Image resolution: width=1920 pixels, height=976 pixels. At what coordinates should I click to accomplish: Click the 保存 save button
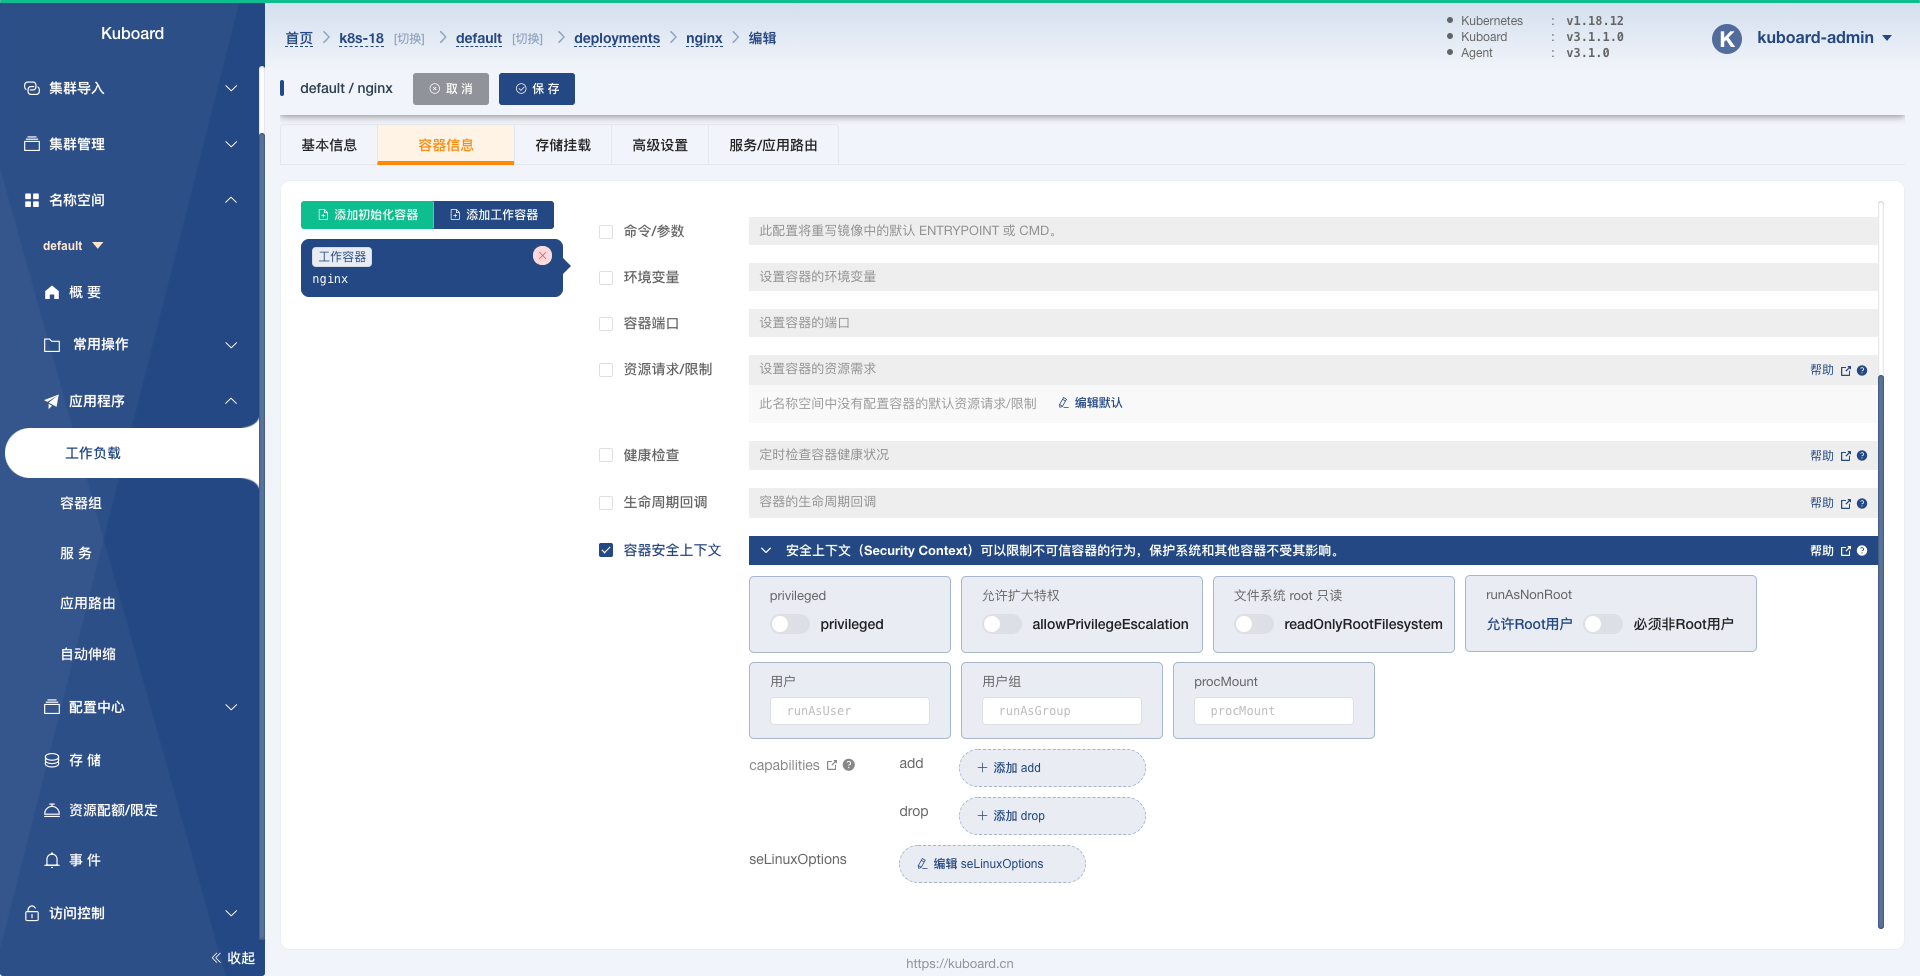[x=537, y=89]
